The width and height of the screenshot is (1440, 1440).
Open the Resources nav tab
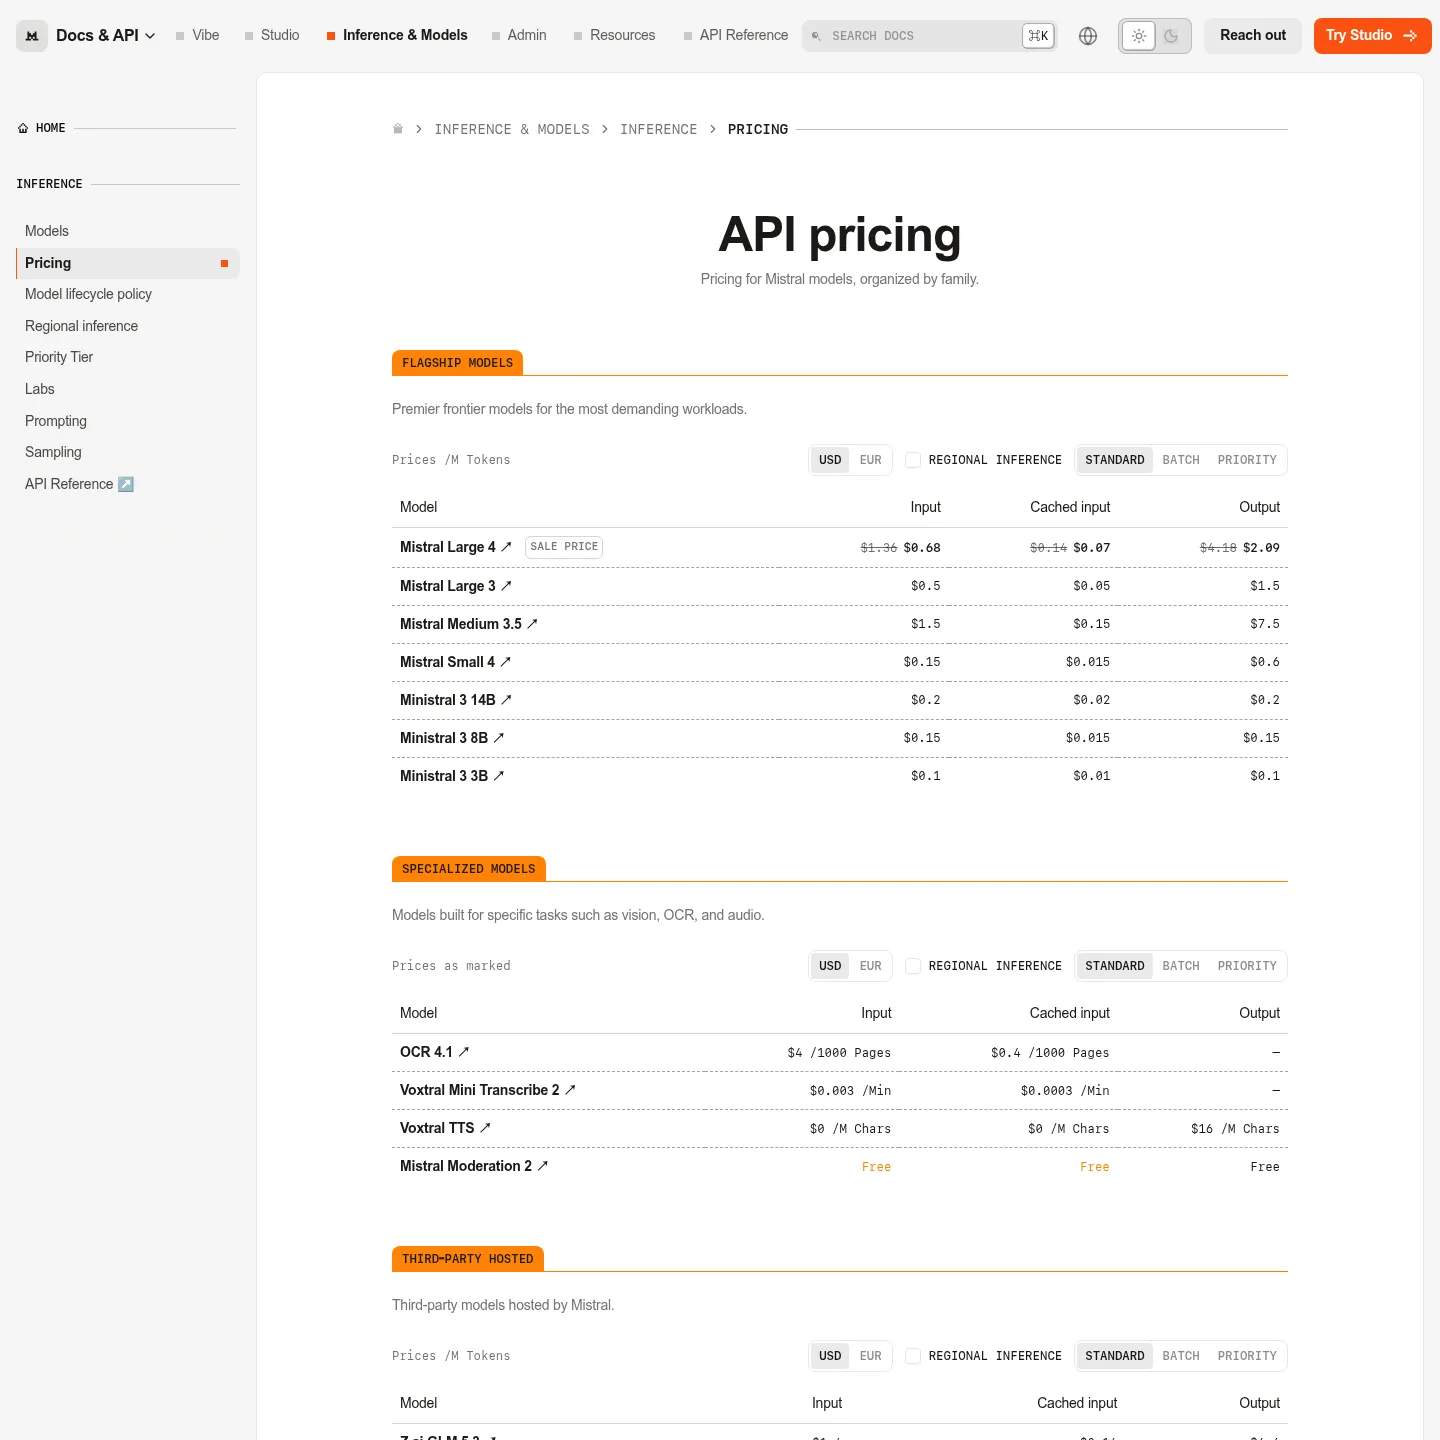614,35
